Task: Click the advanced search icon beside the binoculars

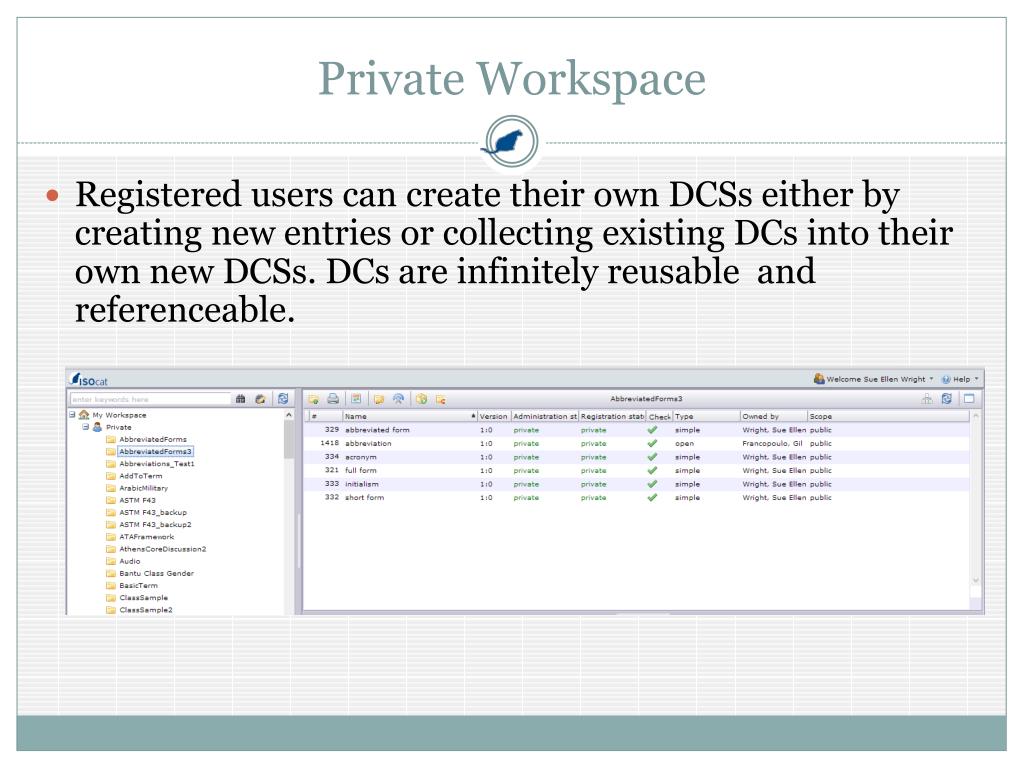Action: 261,399
